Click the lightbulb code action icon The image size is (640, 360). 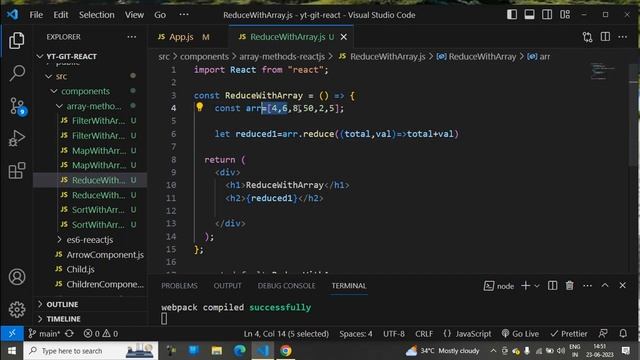tap(199, 107)
